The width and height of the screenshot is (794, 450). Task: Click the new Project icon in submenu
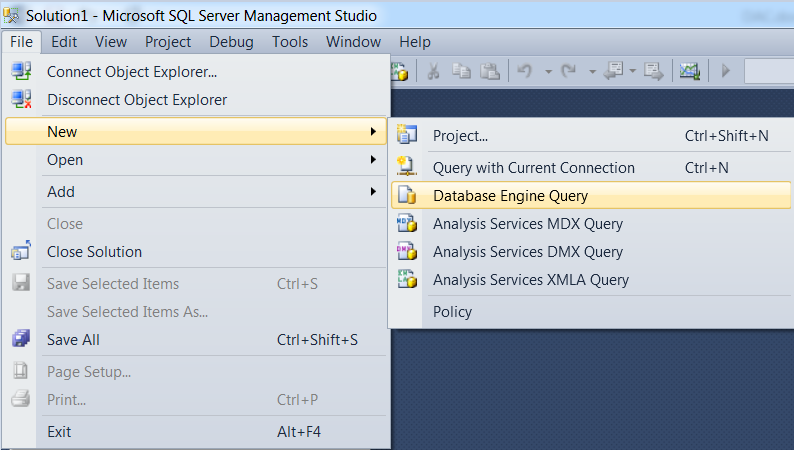click(x=407, y=135)
